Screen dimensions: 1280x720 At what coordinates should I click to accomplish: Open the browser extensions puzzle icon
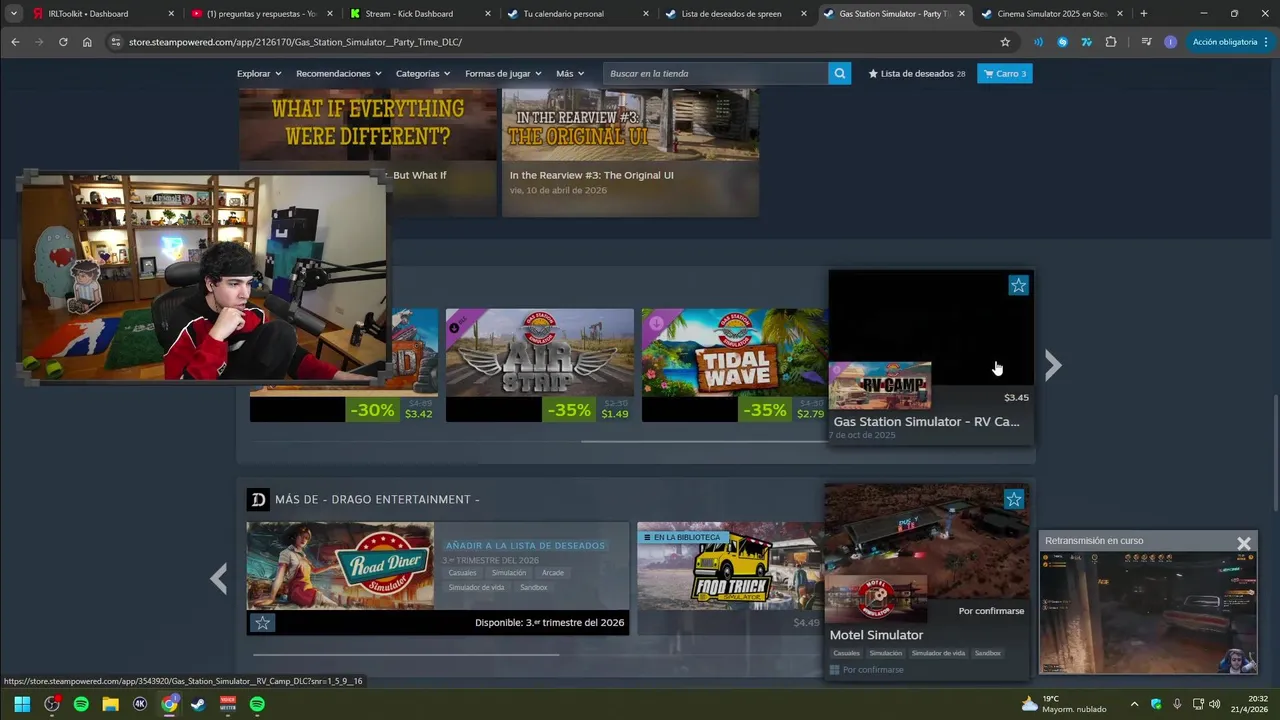point(1111,42)
